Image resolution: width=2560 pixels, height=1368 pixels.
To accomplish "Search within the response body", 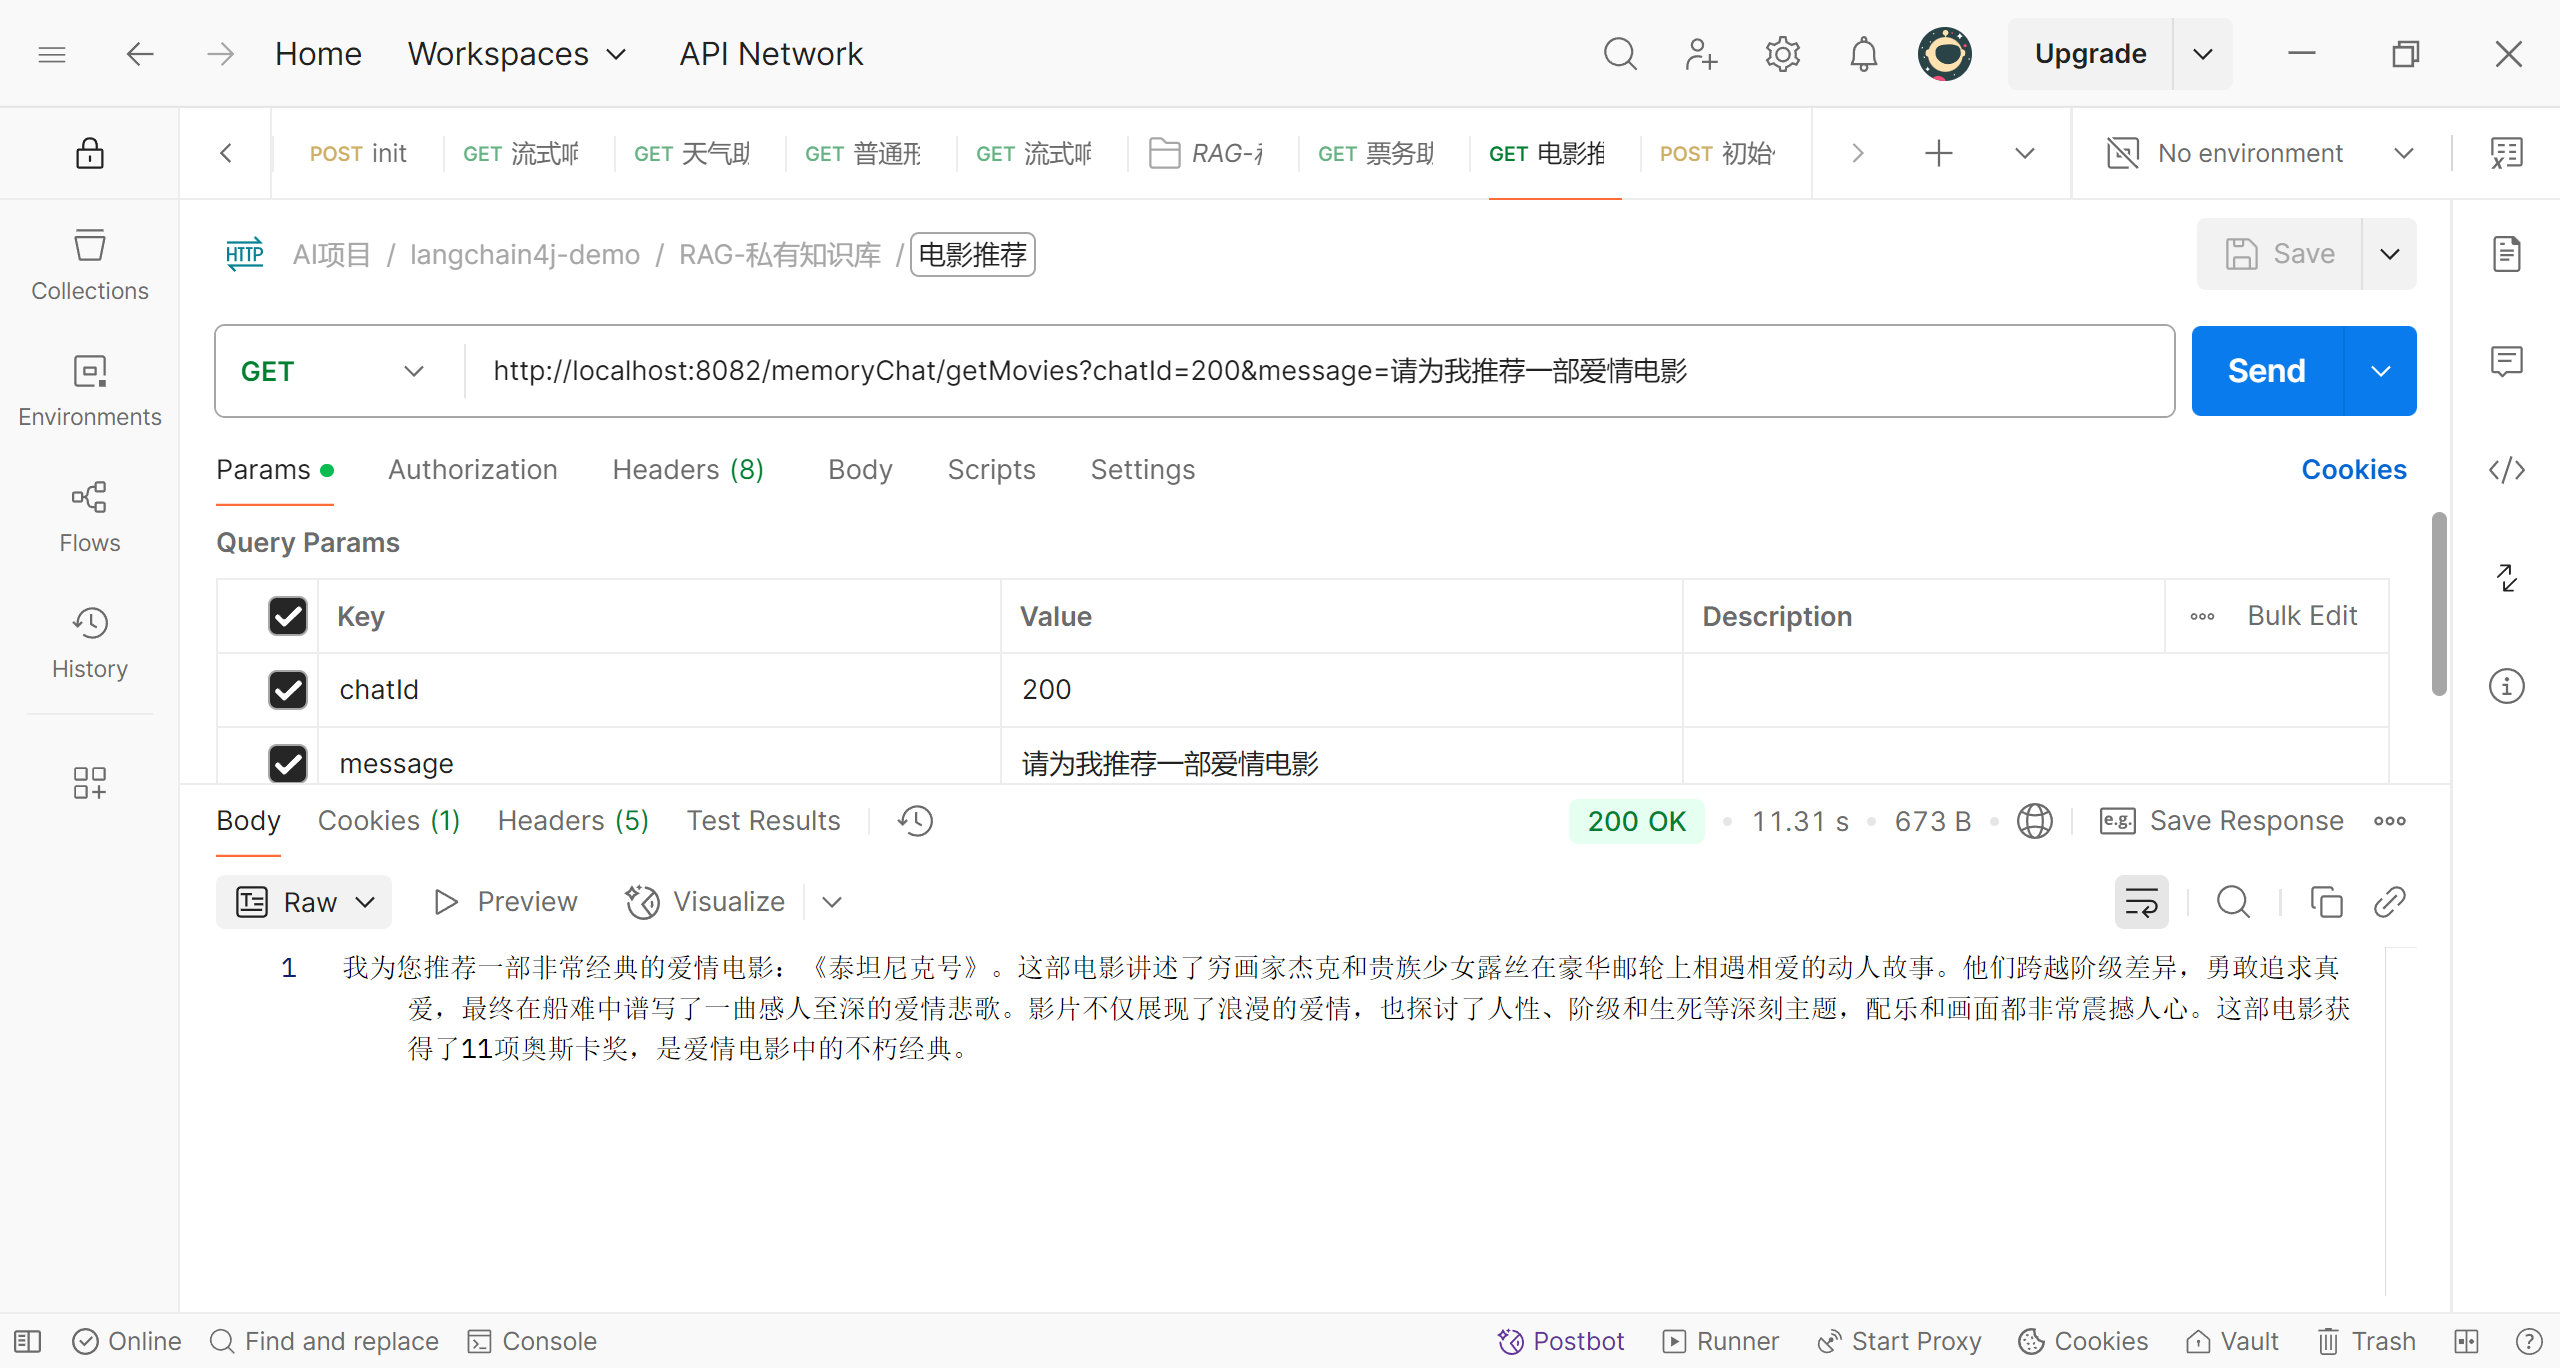I will click(2233, 902).
